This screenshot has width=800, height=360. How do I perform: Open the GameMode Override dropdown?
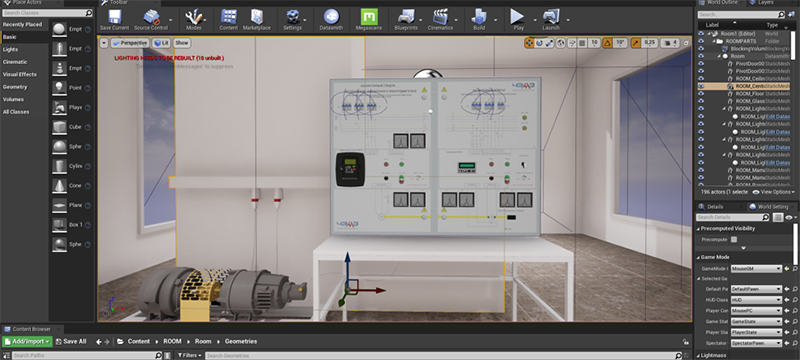pyautogui.click(x=756, y=268)
